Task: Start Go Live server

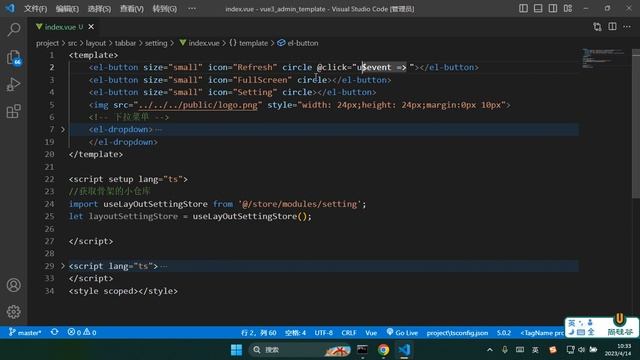Action: 402,333
